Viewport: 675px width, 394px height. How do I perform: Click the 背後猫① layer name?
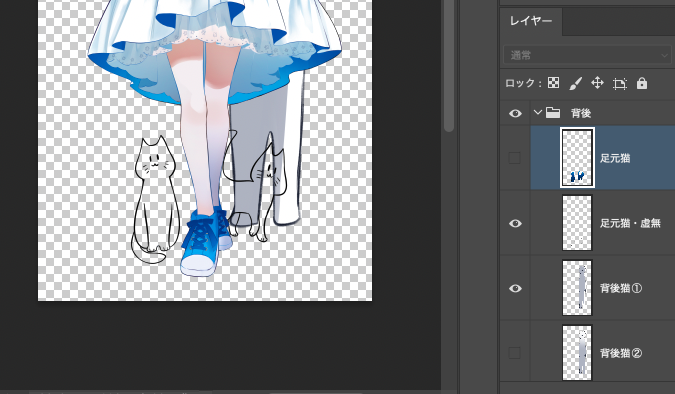click(x=621, y=288)
